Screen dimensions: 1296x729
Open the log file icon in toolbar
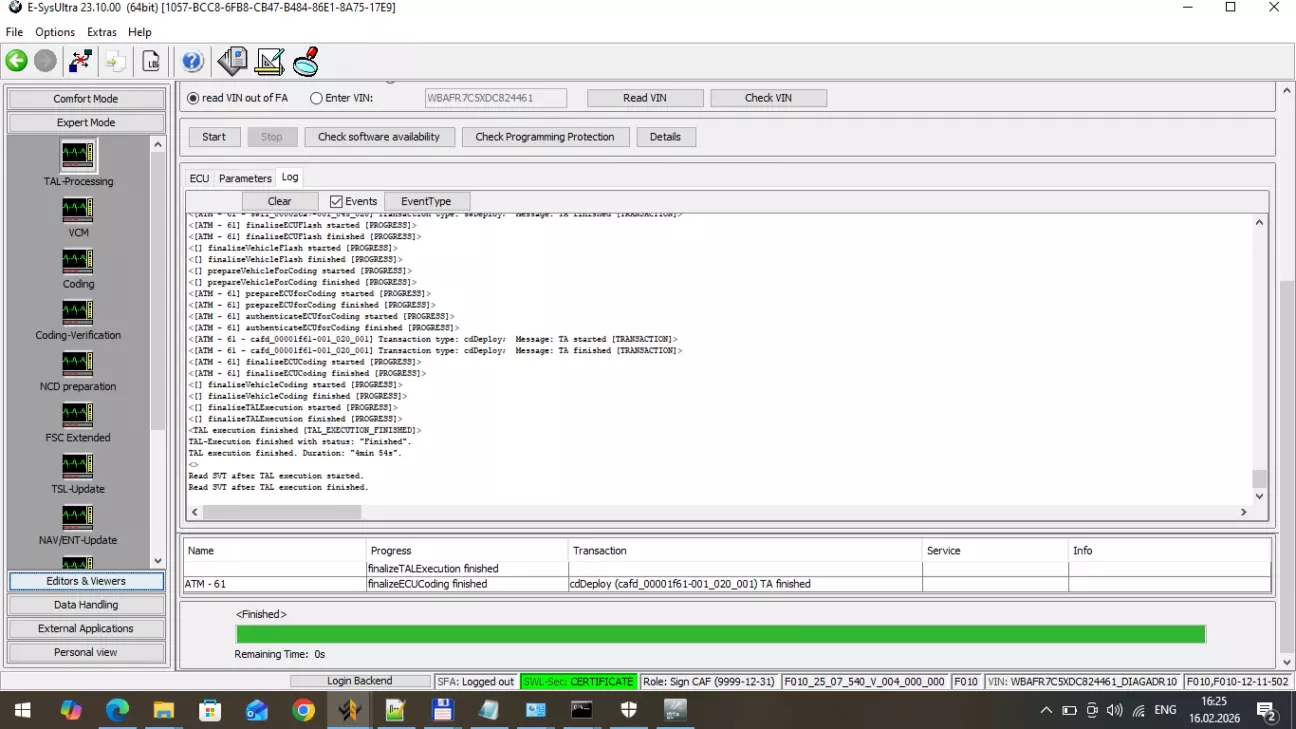[151, 61]
